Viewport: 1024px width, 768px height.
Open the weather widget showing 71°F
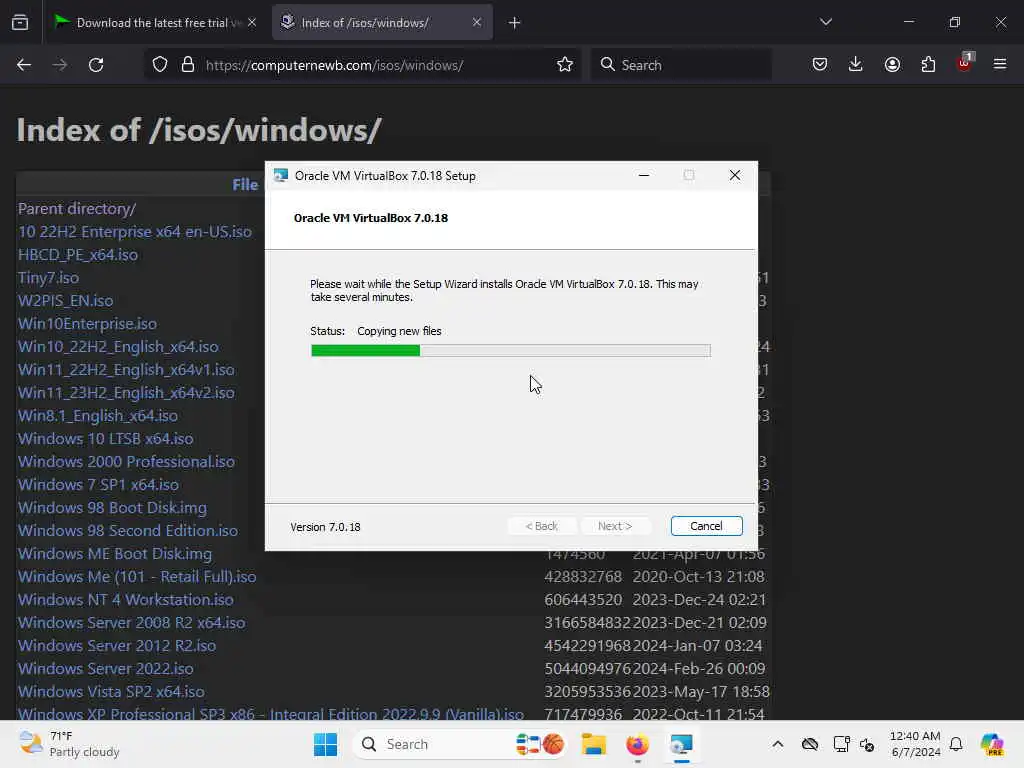(x=69, y=744)
